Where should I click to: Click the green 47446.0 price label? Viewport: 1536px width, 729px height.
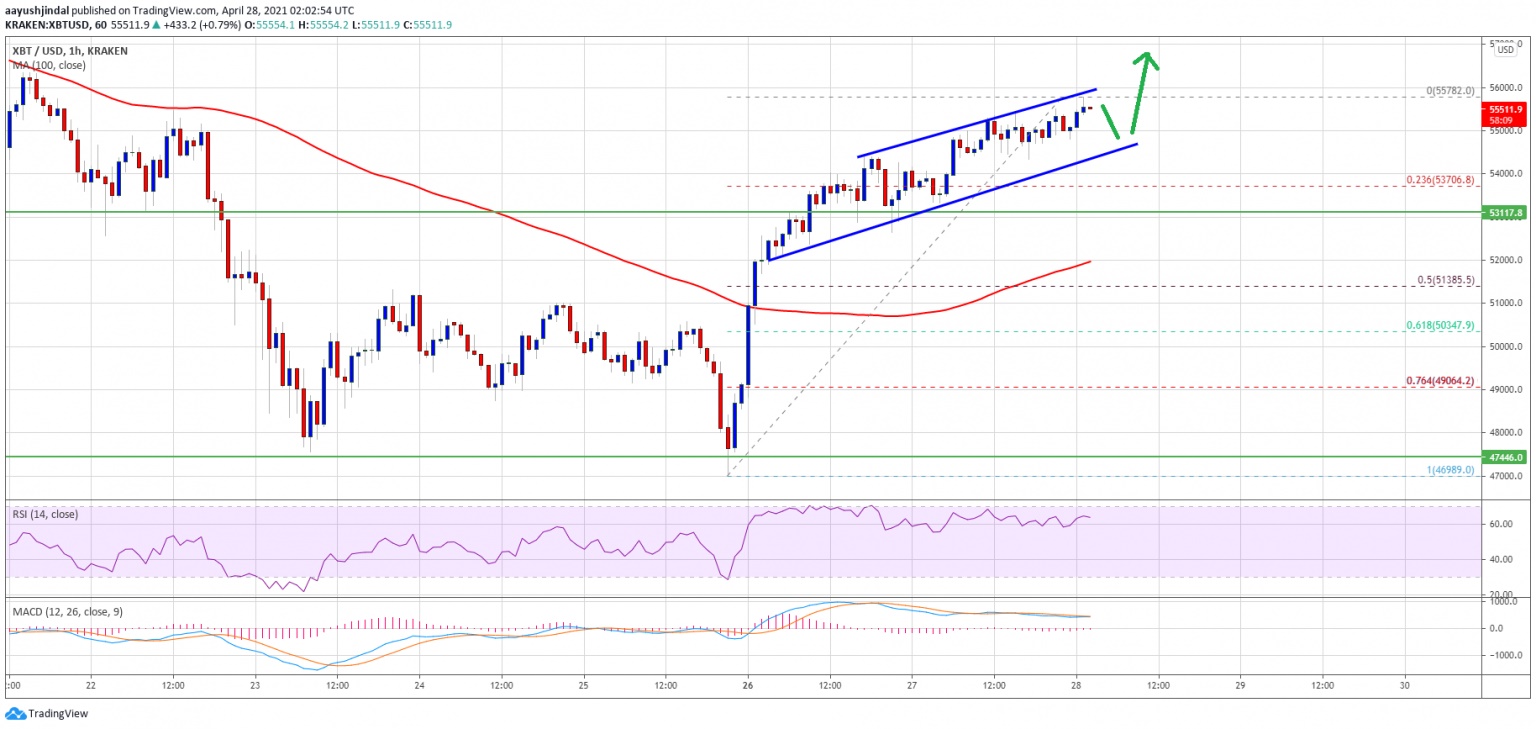pyautogui.click(x=1504, y=456)
